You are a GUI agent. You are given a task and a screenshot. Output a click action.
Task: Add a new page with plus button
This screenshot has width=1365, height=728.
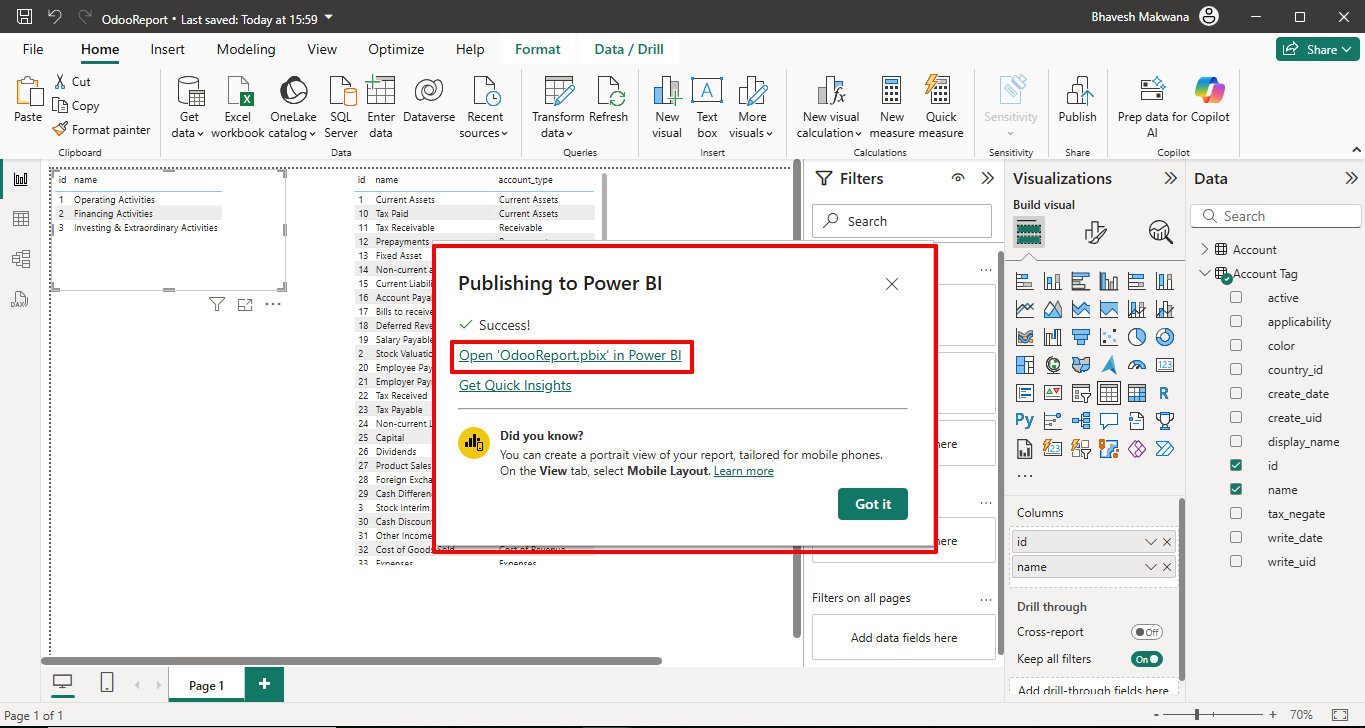click(264, 684)
